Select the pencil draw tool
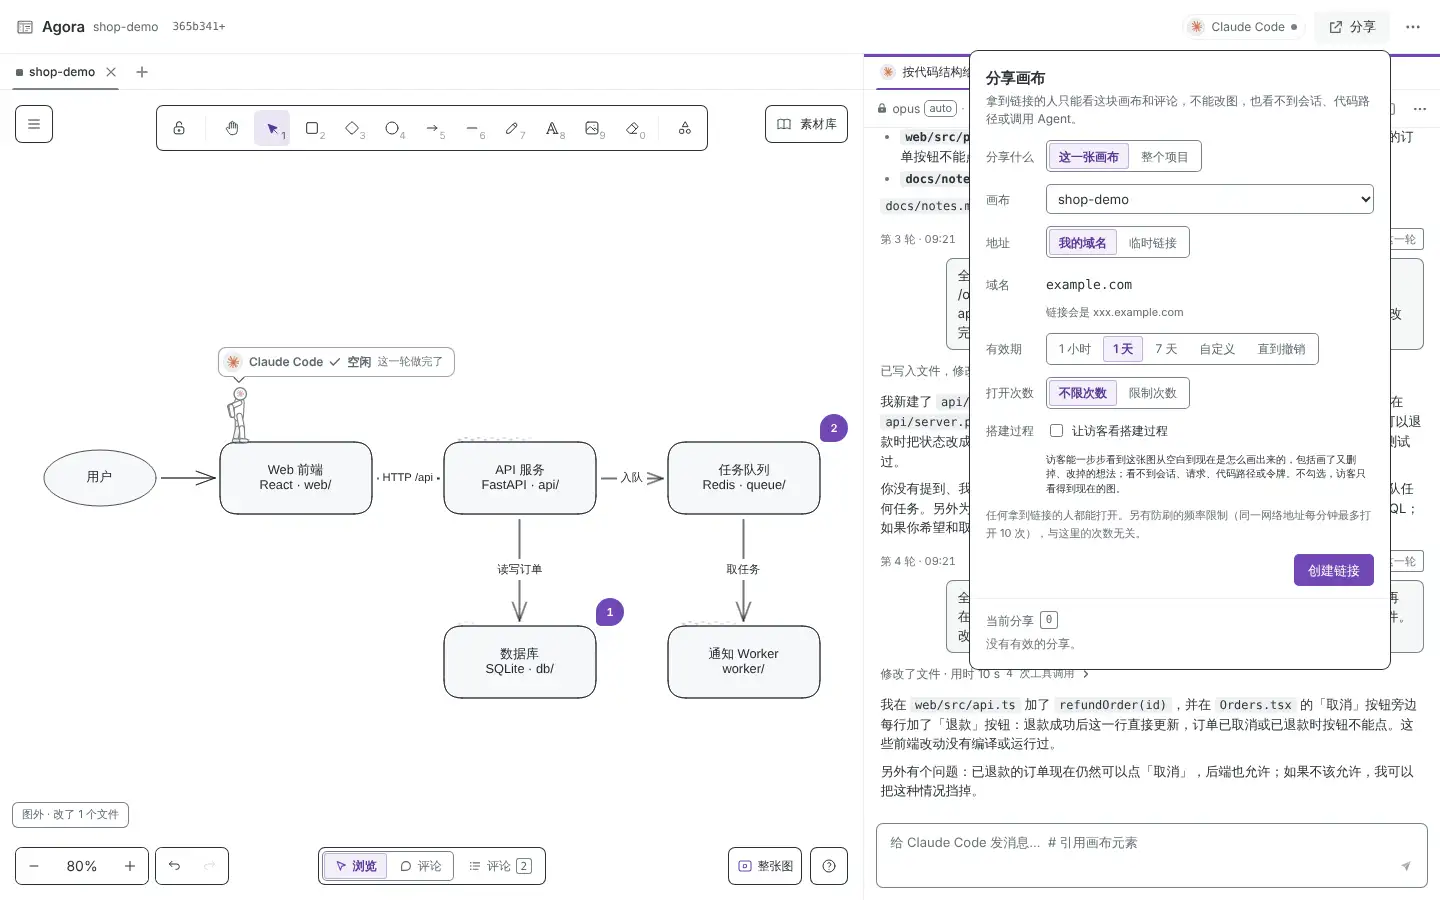 click(x=512, y=128)
